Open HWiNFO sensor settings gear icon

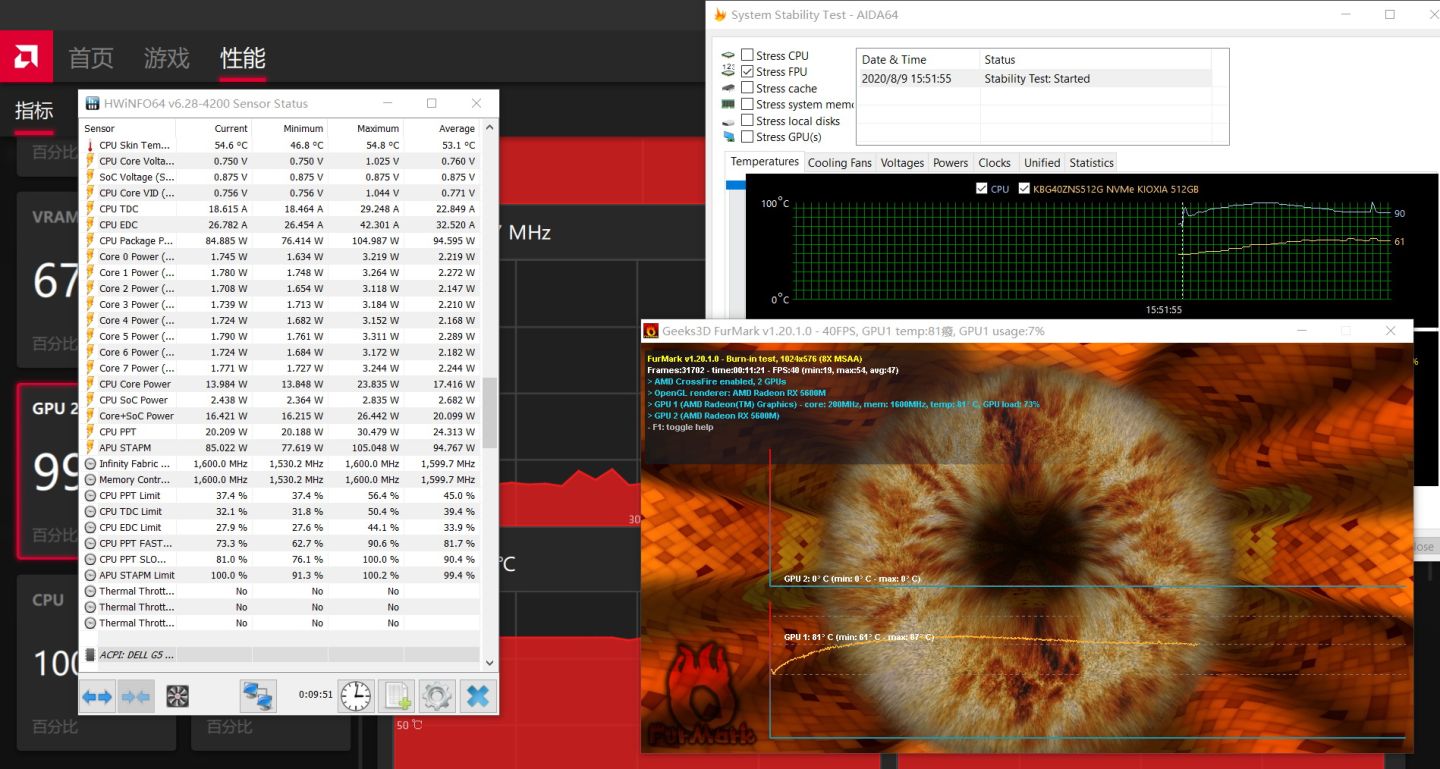coord(436,695)
